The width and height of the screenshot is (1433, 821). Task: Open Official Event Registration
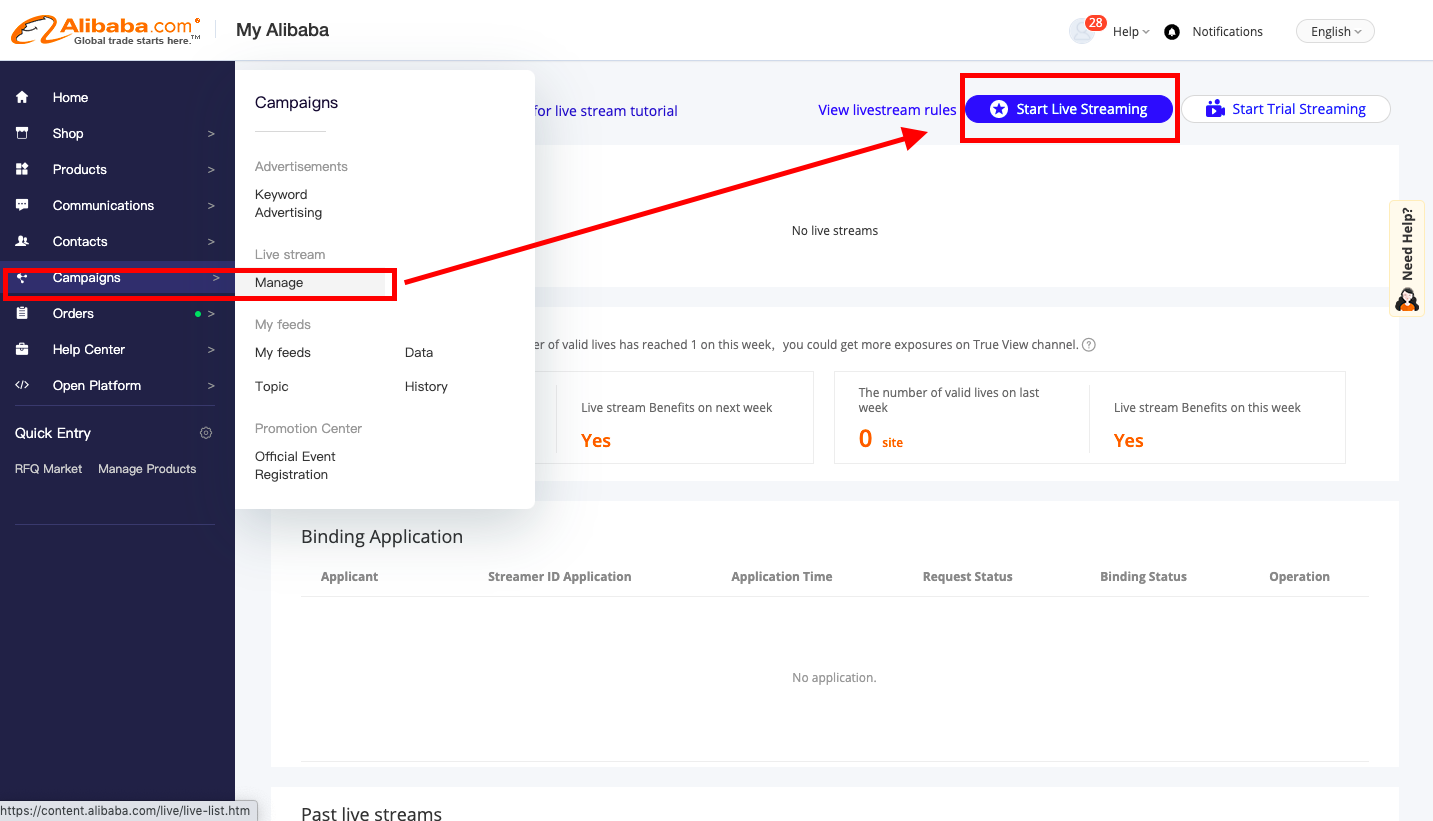(x=295, y=465)
